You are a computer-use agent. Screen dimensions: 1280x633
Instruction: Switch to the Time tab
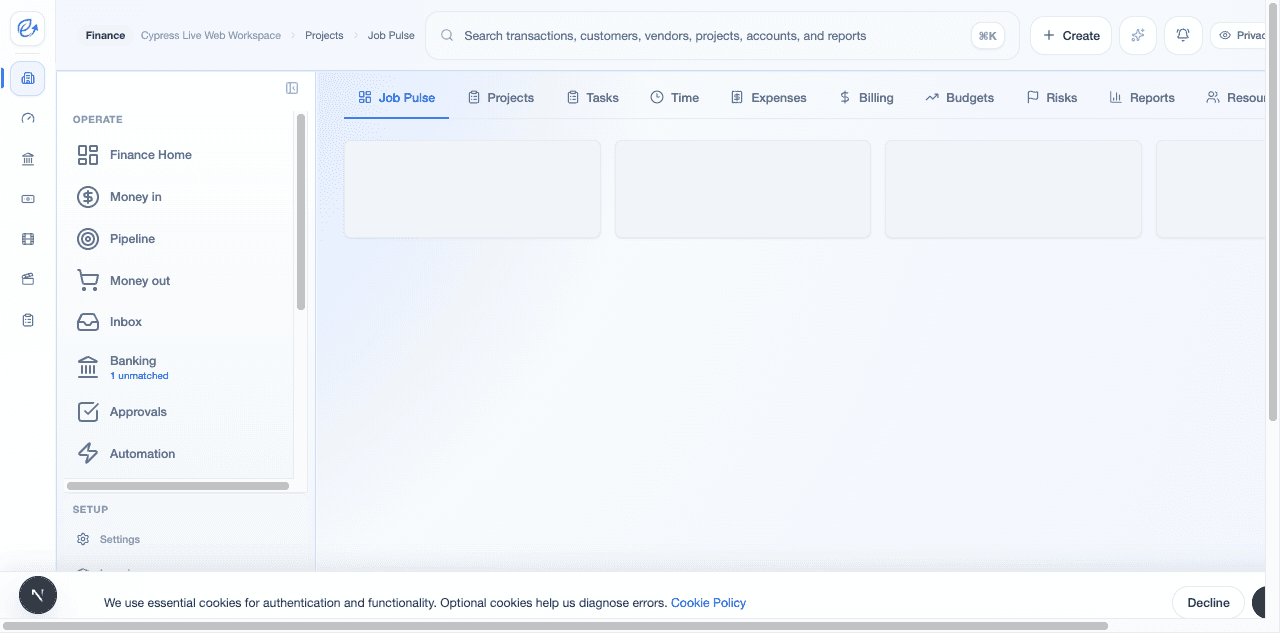[674, 98]
